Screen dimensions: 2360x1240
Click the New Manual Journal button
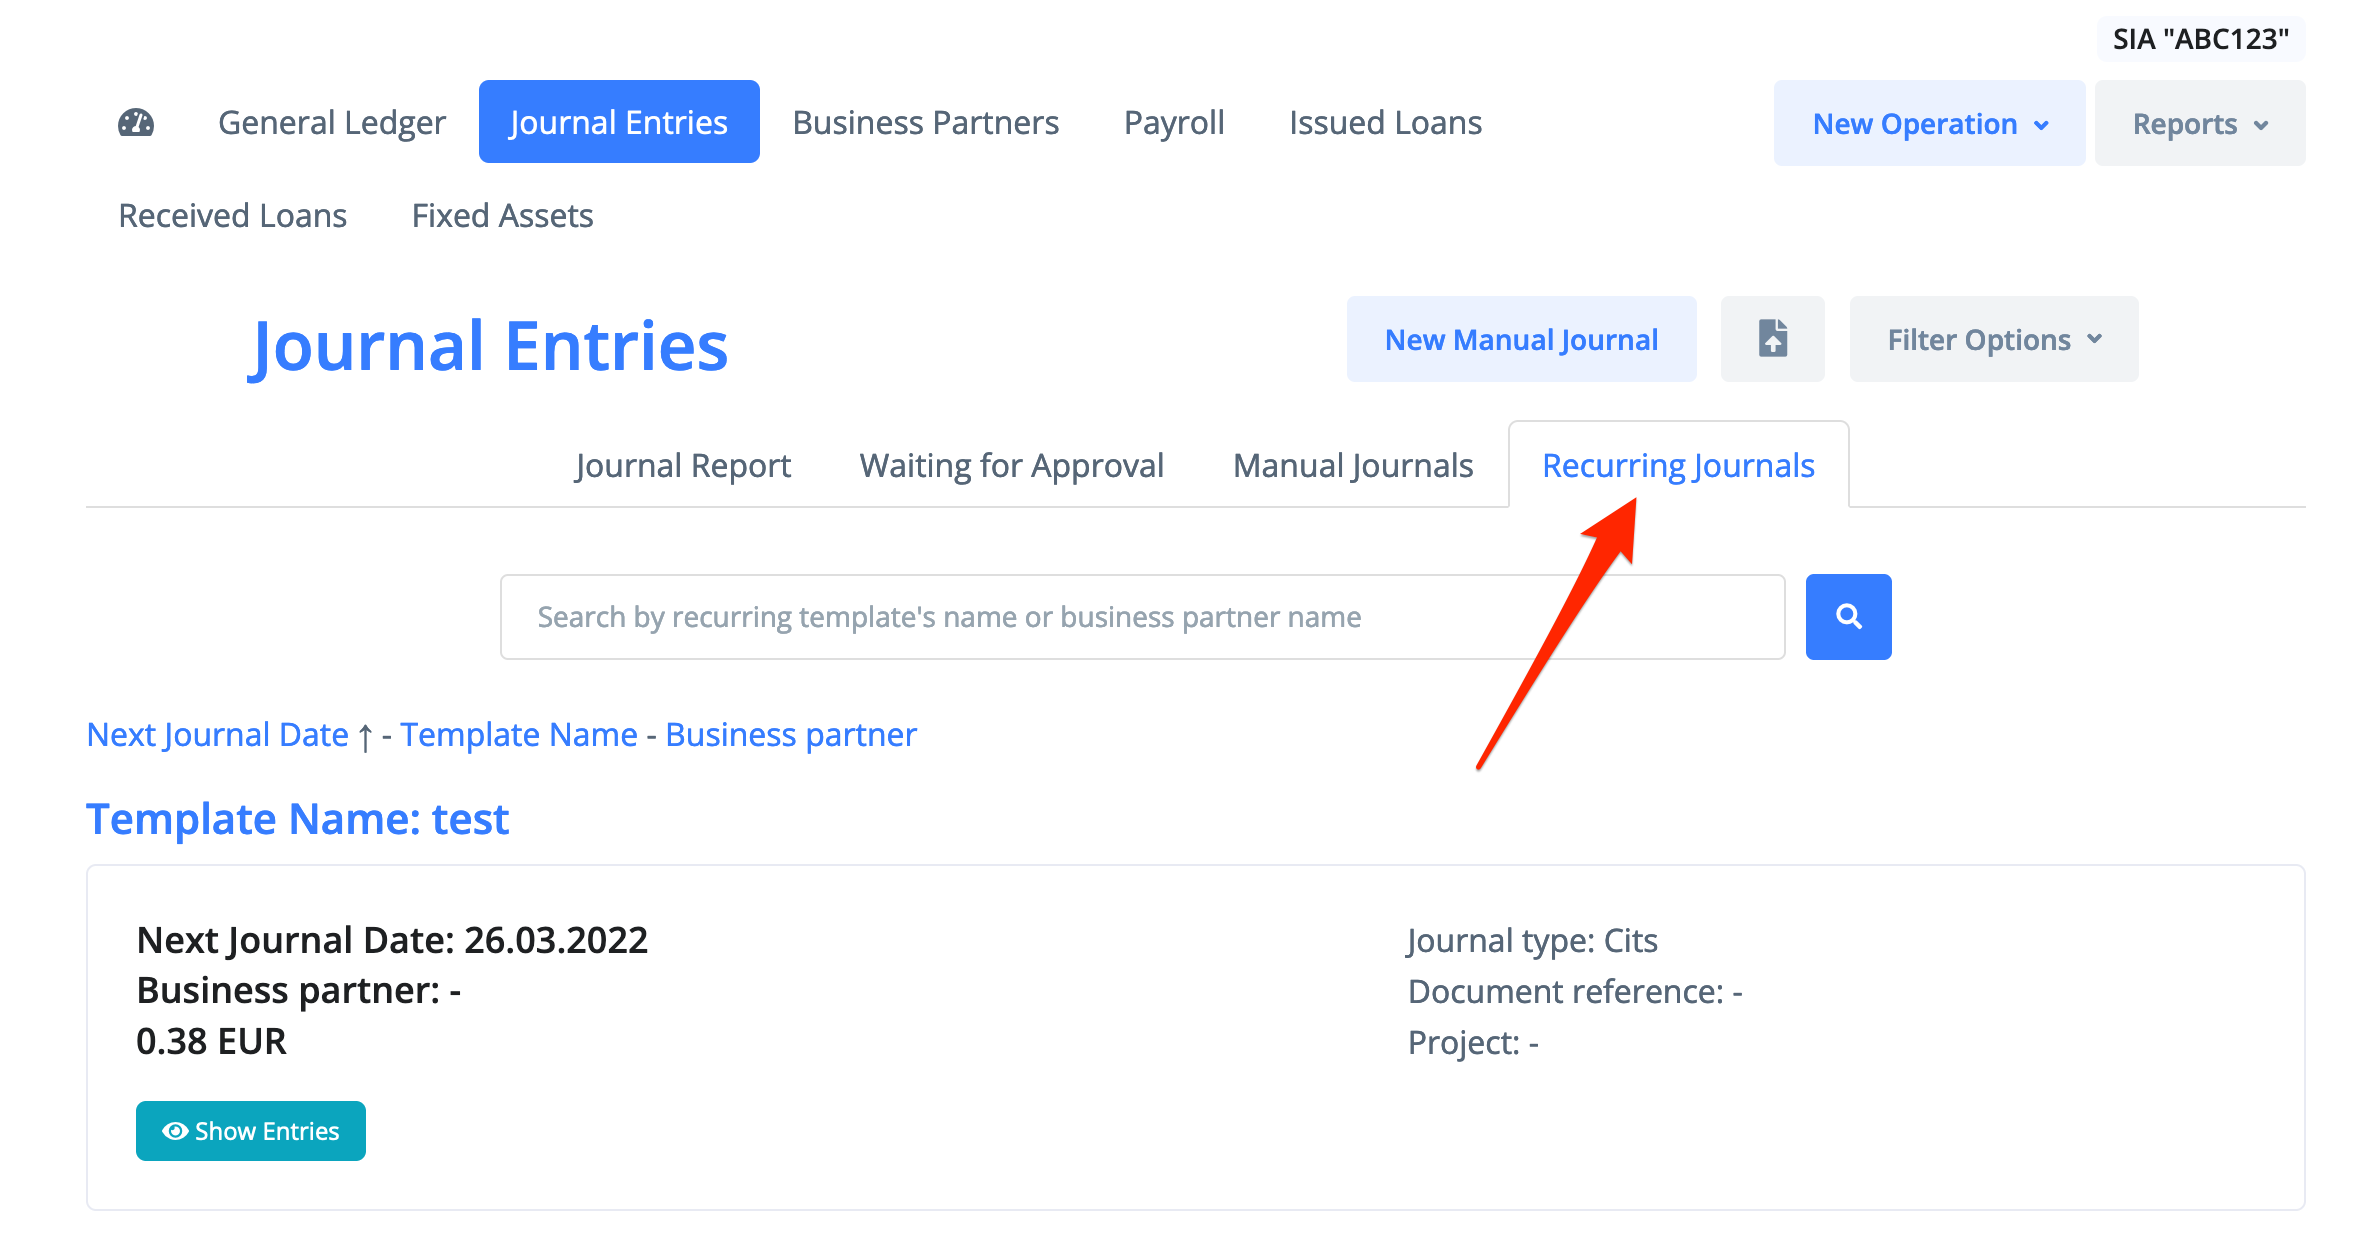click(x=1521, y=340)
